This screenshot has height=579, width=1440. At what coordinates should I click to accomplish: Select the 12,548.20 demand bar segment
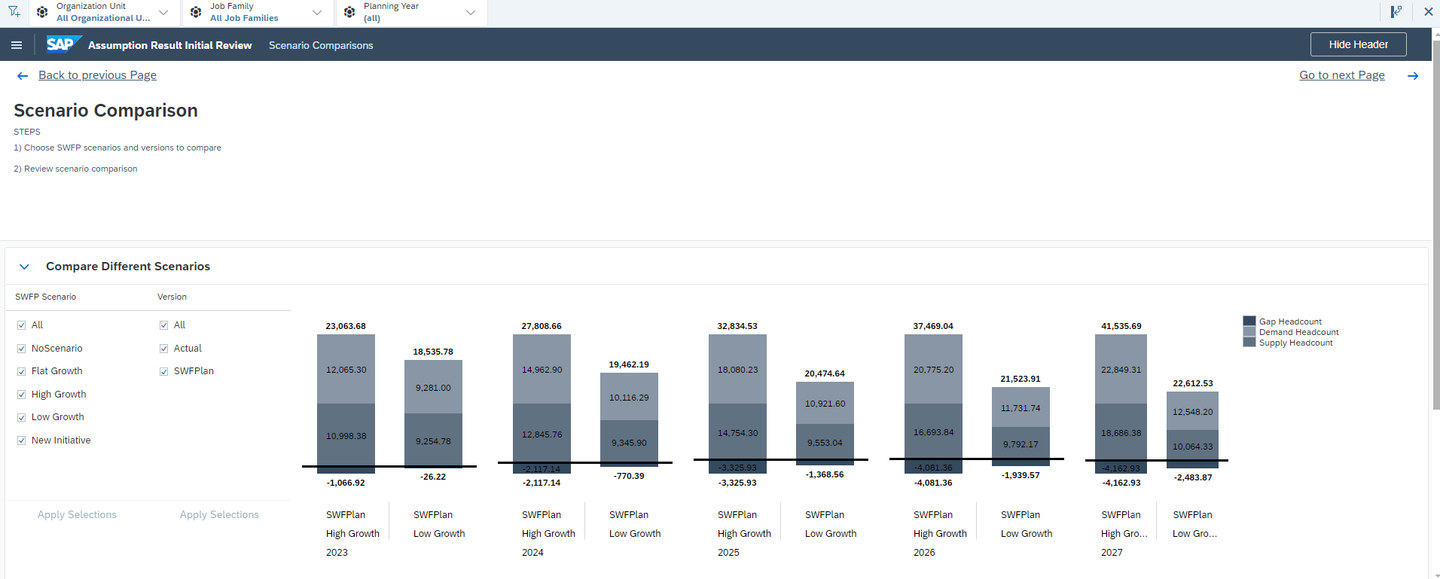pos(1192,411)
